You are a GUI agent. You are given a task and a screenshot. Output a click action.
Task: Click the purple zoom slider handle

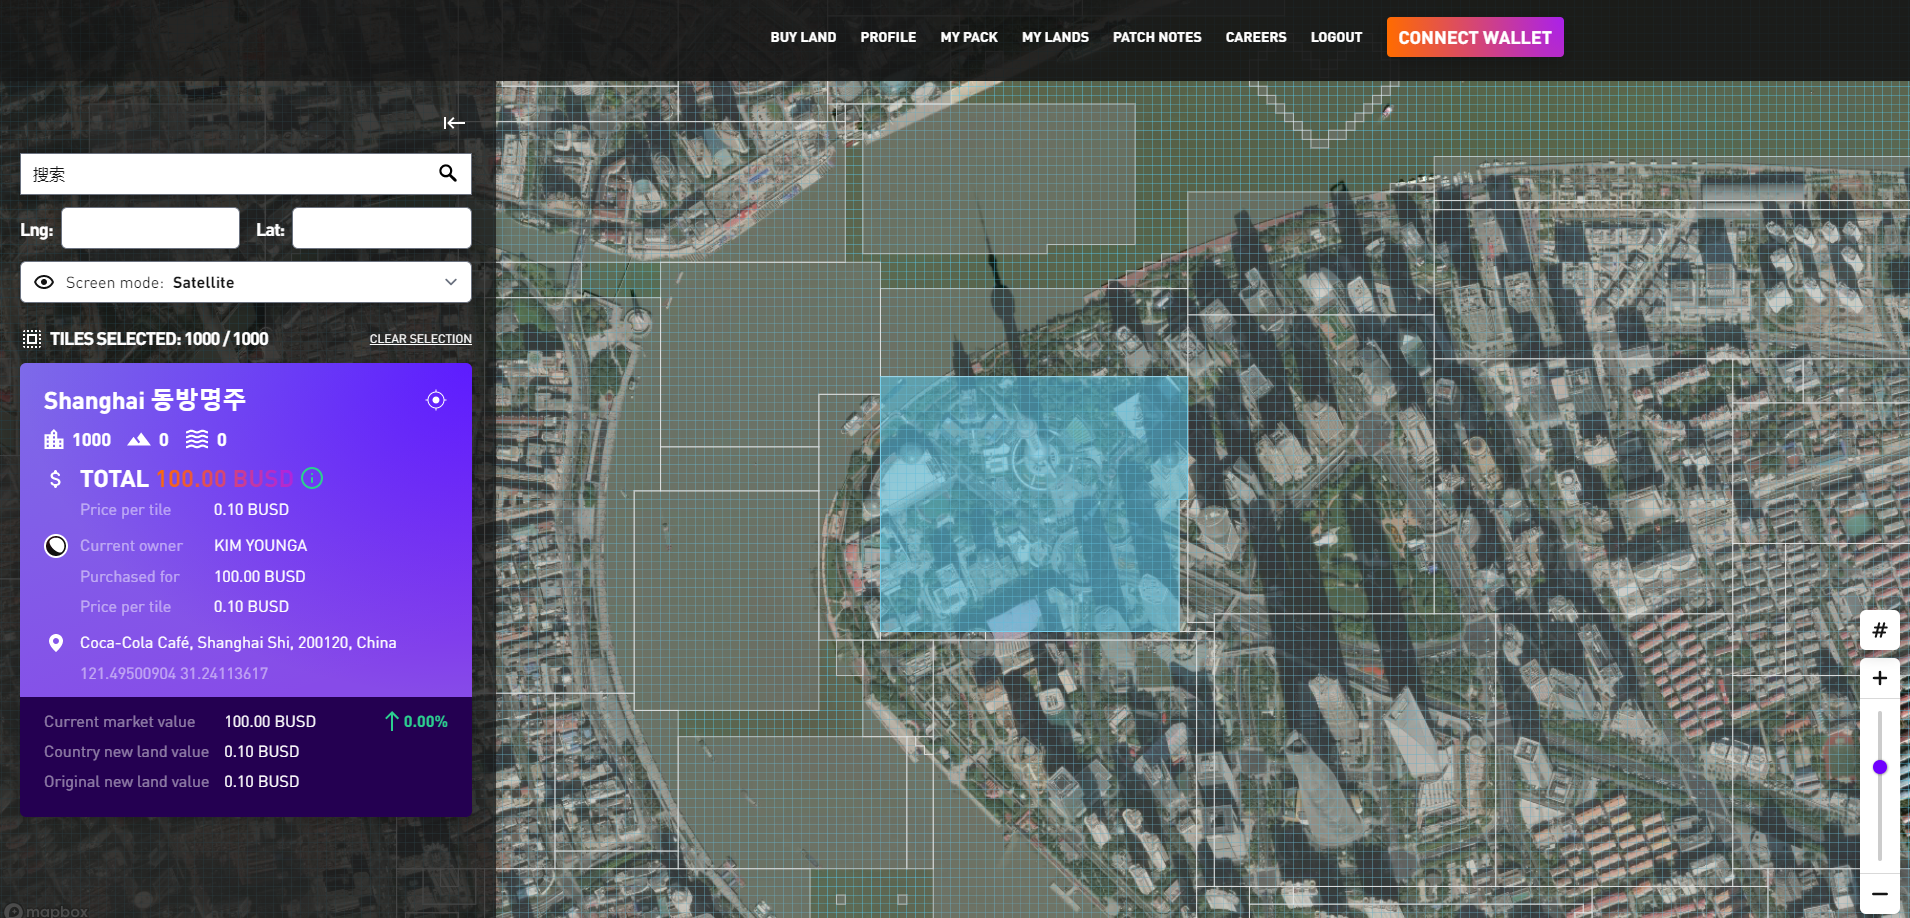[1880, 767]
